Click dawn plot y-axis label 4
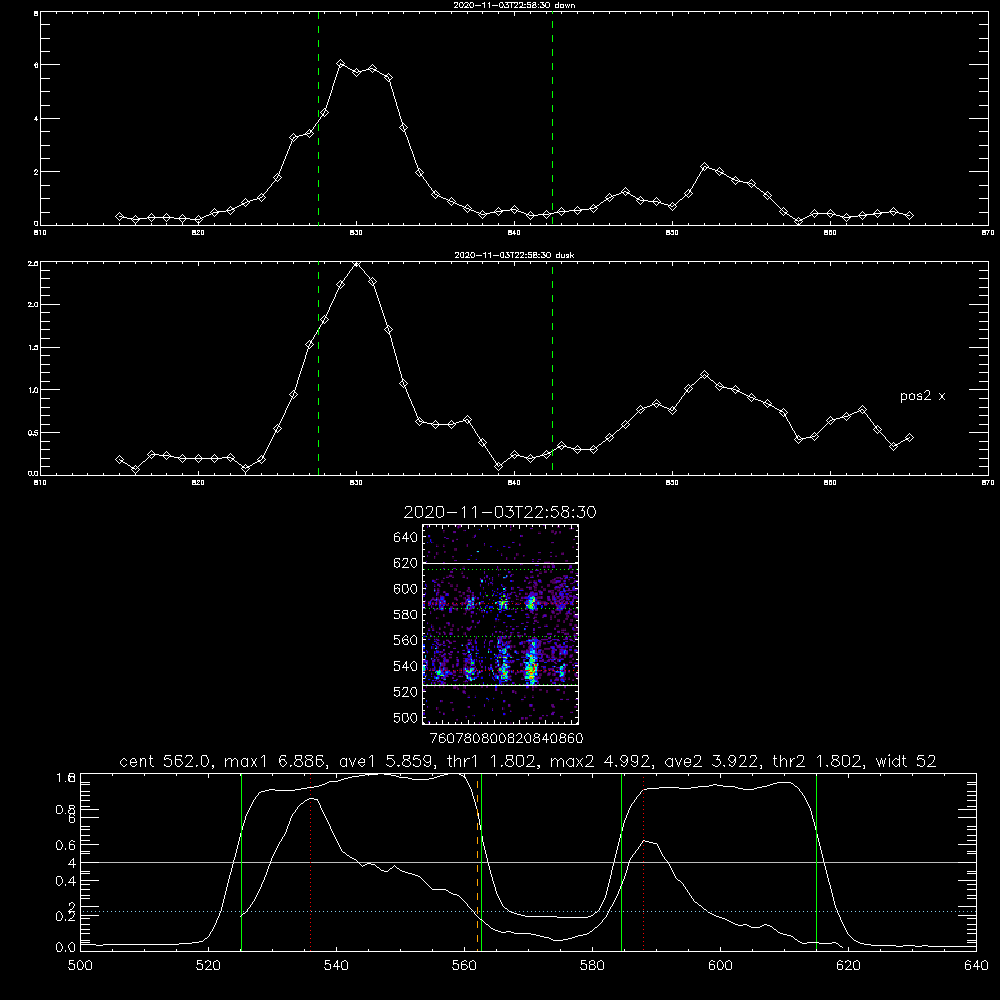 pyautogui.click(x=36, y=119)
